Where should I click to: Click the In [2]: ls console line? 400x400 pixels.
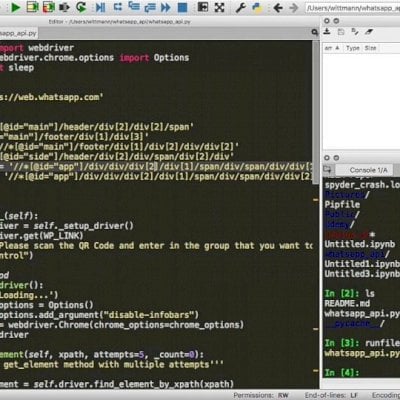pos(350,294)
